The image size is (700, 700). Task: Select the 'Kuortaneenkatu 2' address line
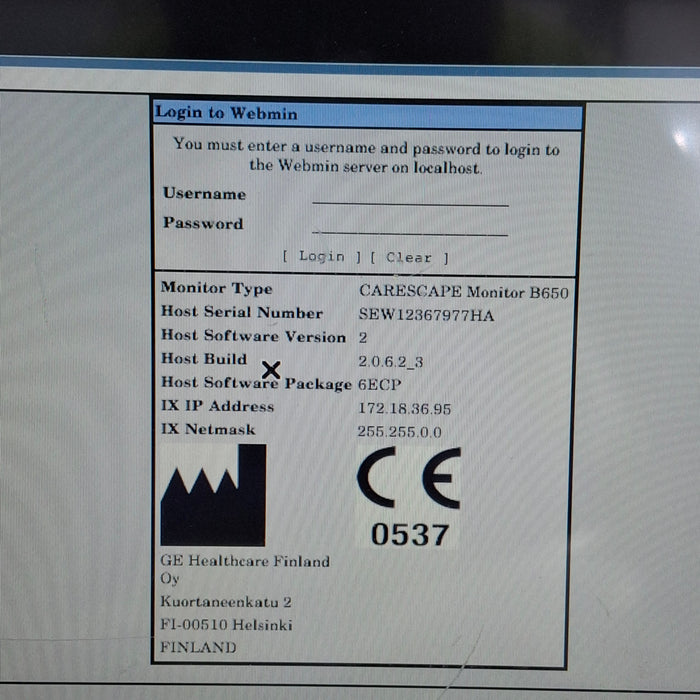226,602
